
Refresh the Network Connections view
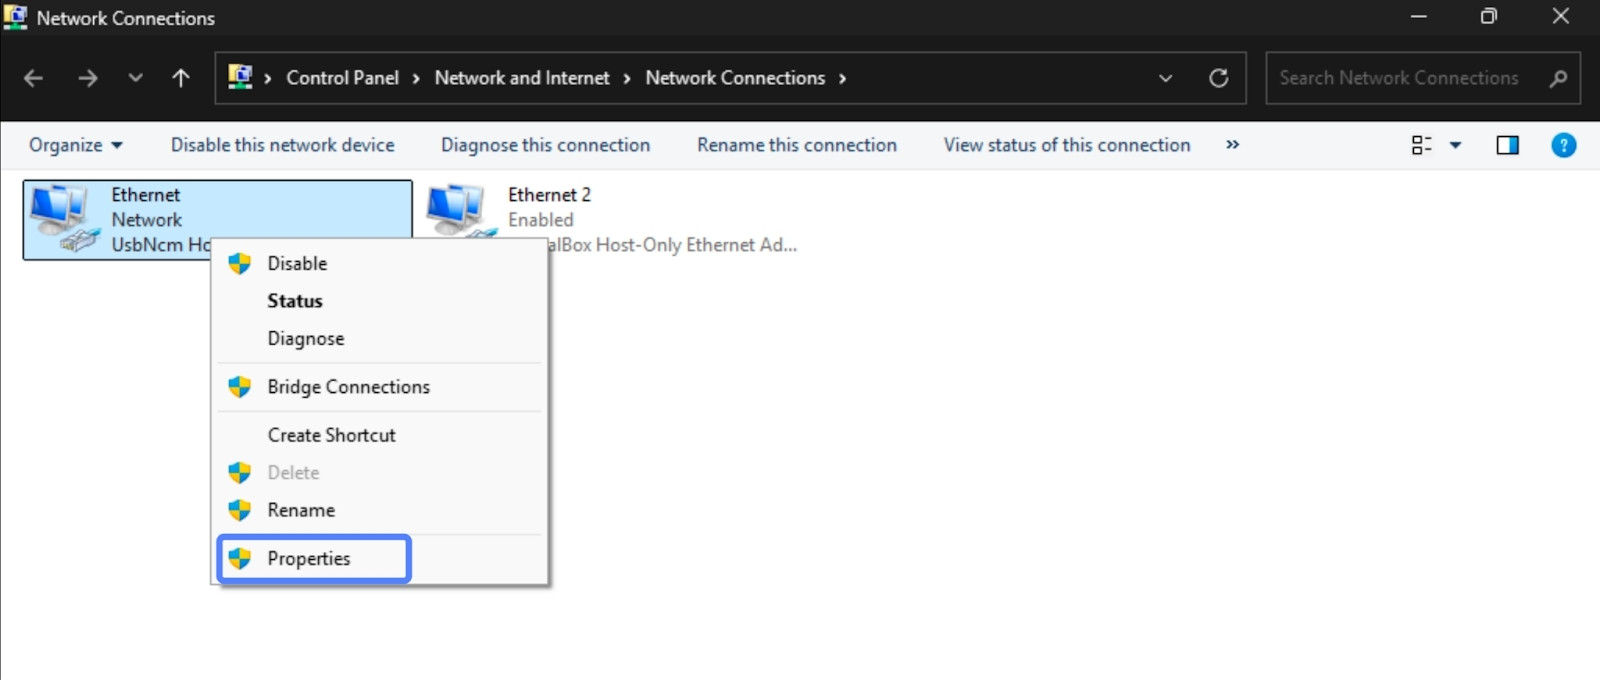(x=1218, y=78)
